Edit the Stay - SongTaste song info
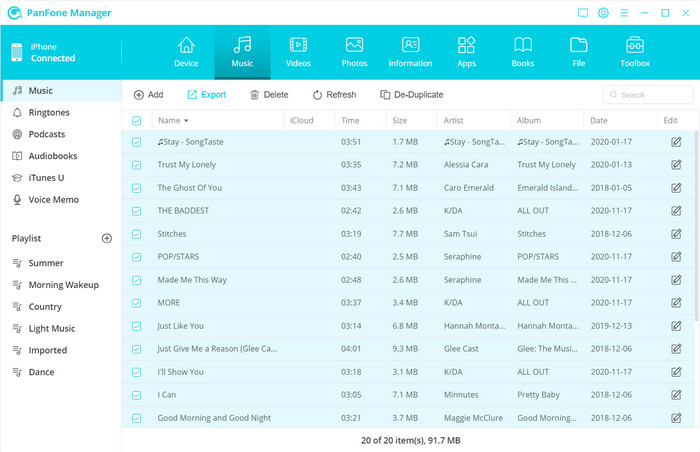This screenshot has width=700, height=452. click(676, 142)
